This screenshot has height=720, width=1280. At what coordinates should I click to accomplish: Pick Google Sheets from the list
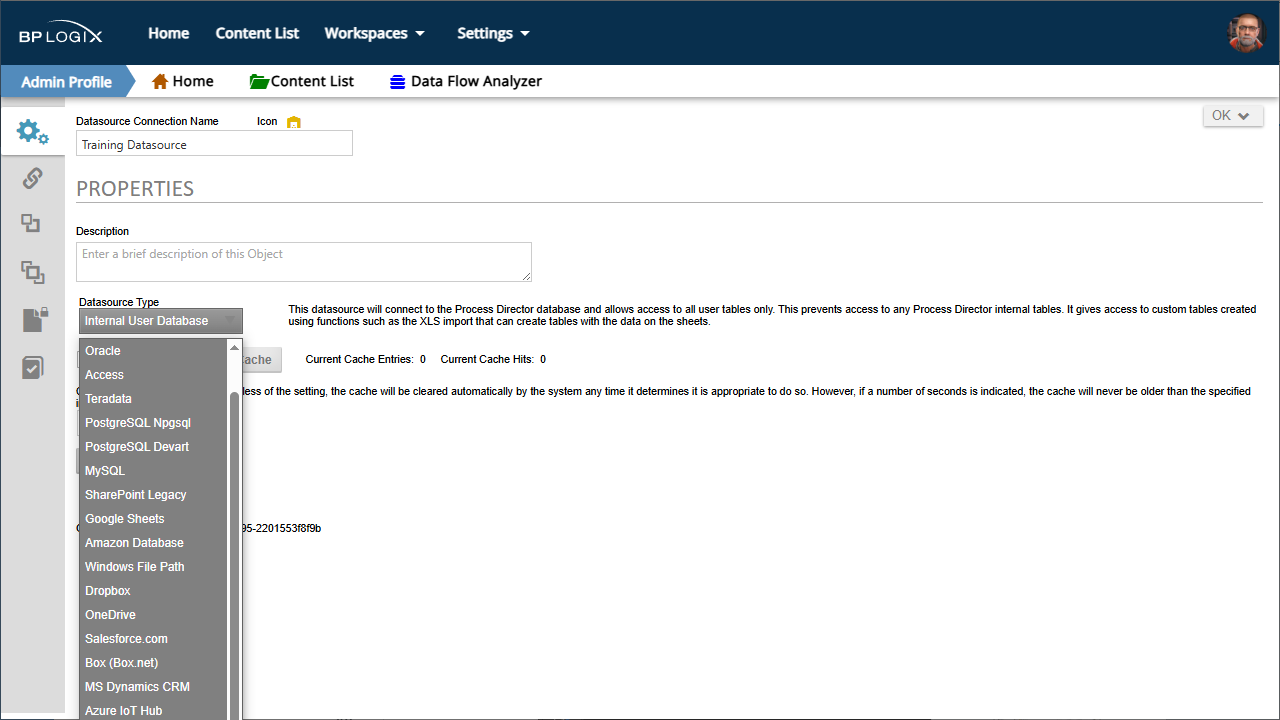tap(154, 519)
